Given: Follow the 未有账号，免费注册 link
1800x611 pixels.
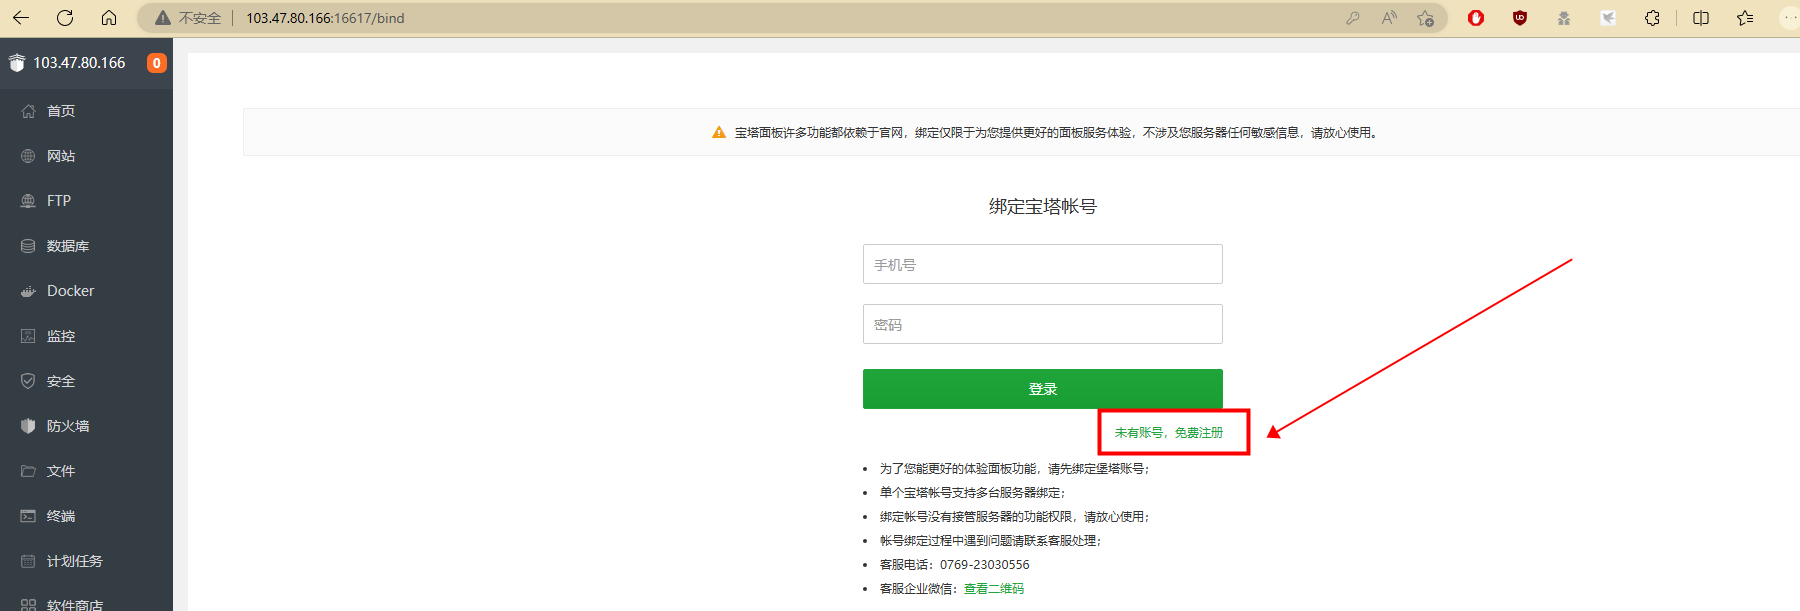Looking at the screenshot, I should click(x=1168, y=433).
